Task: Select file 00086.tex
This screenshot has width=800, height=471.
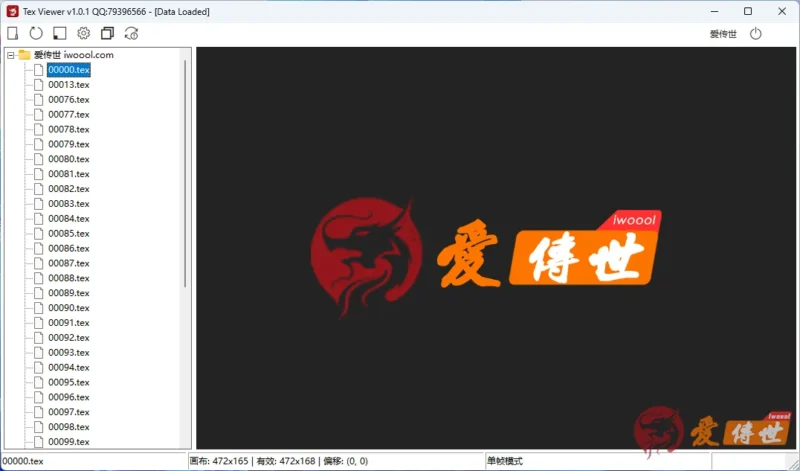Action: pos(69,248)
